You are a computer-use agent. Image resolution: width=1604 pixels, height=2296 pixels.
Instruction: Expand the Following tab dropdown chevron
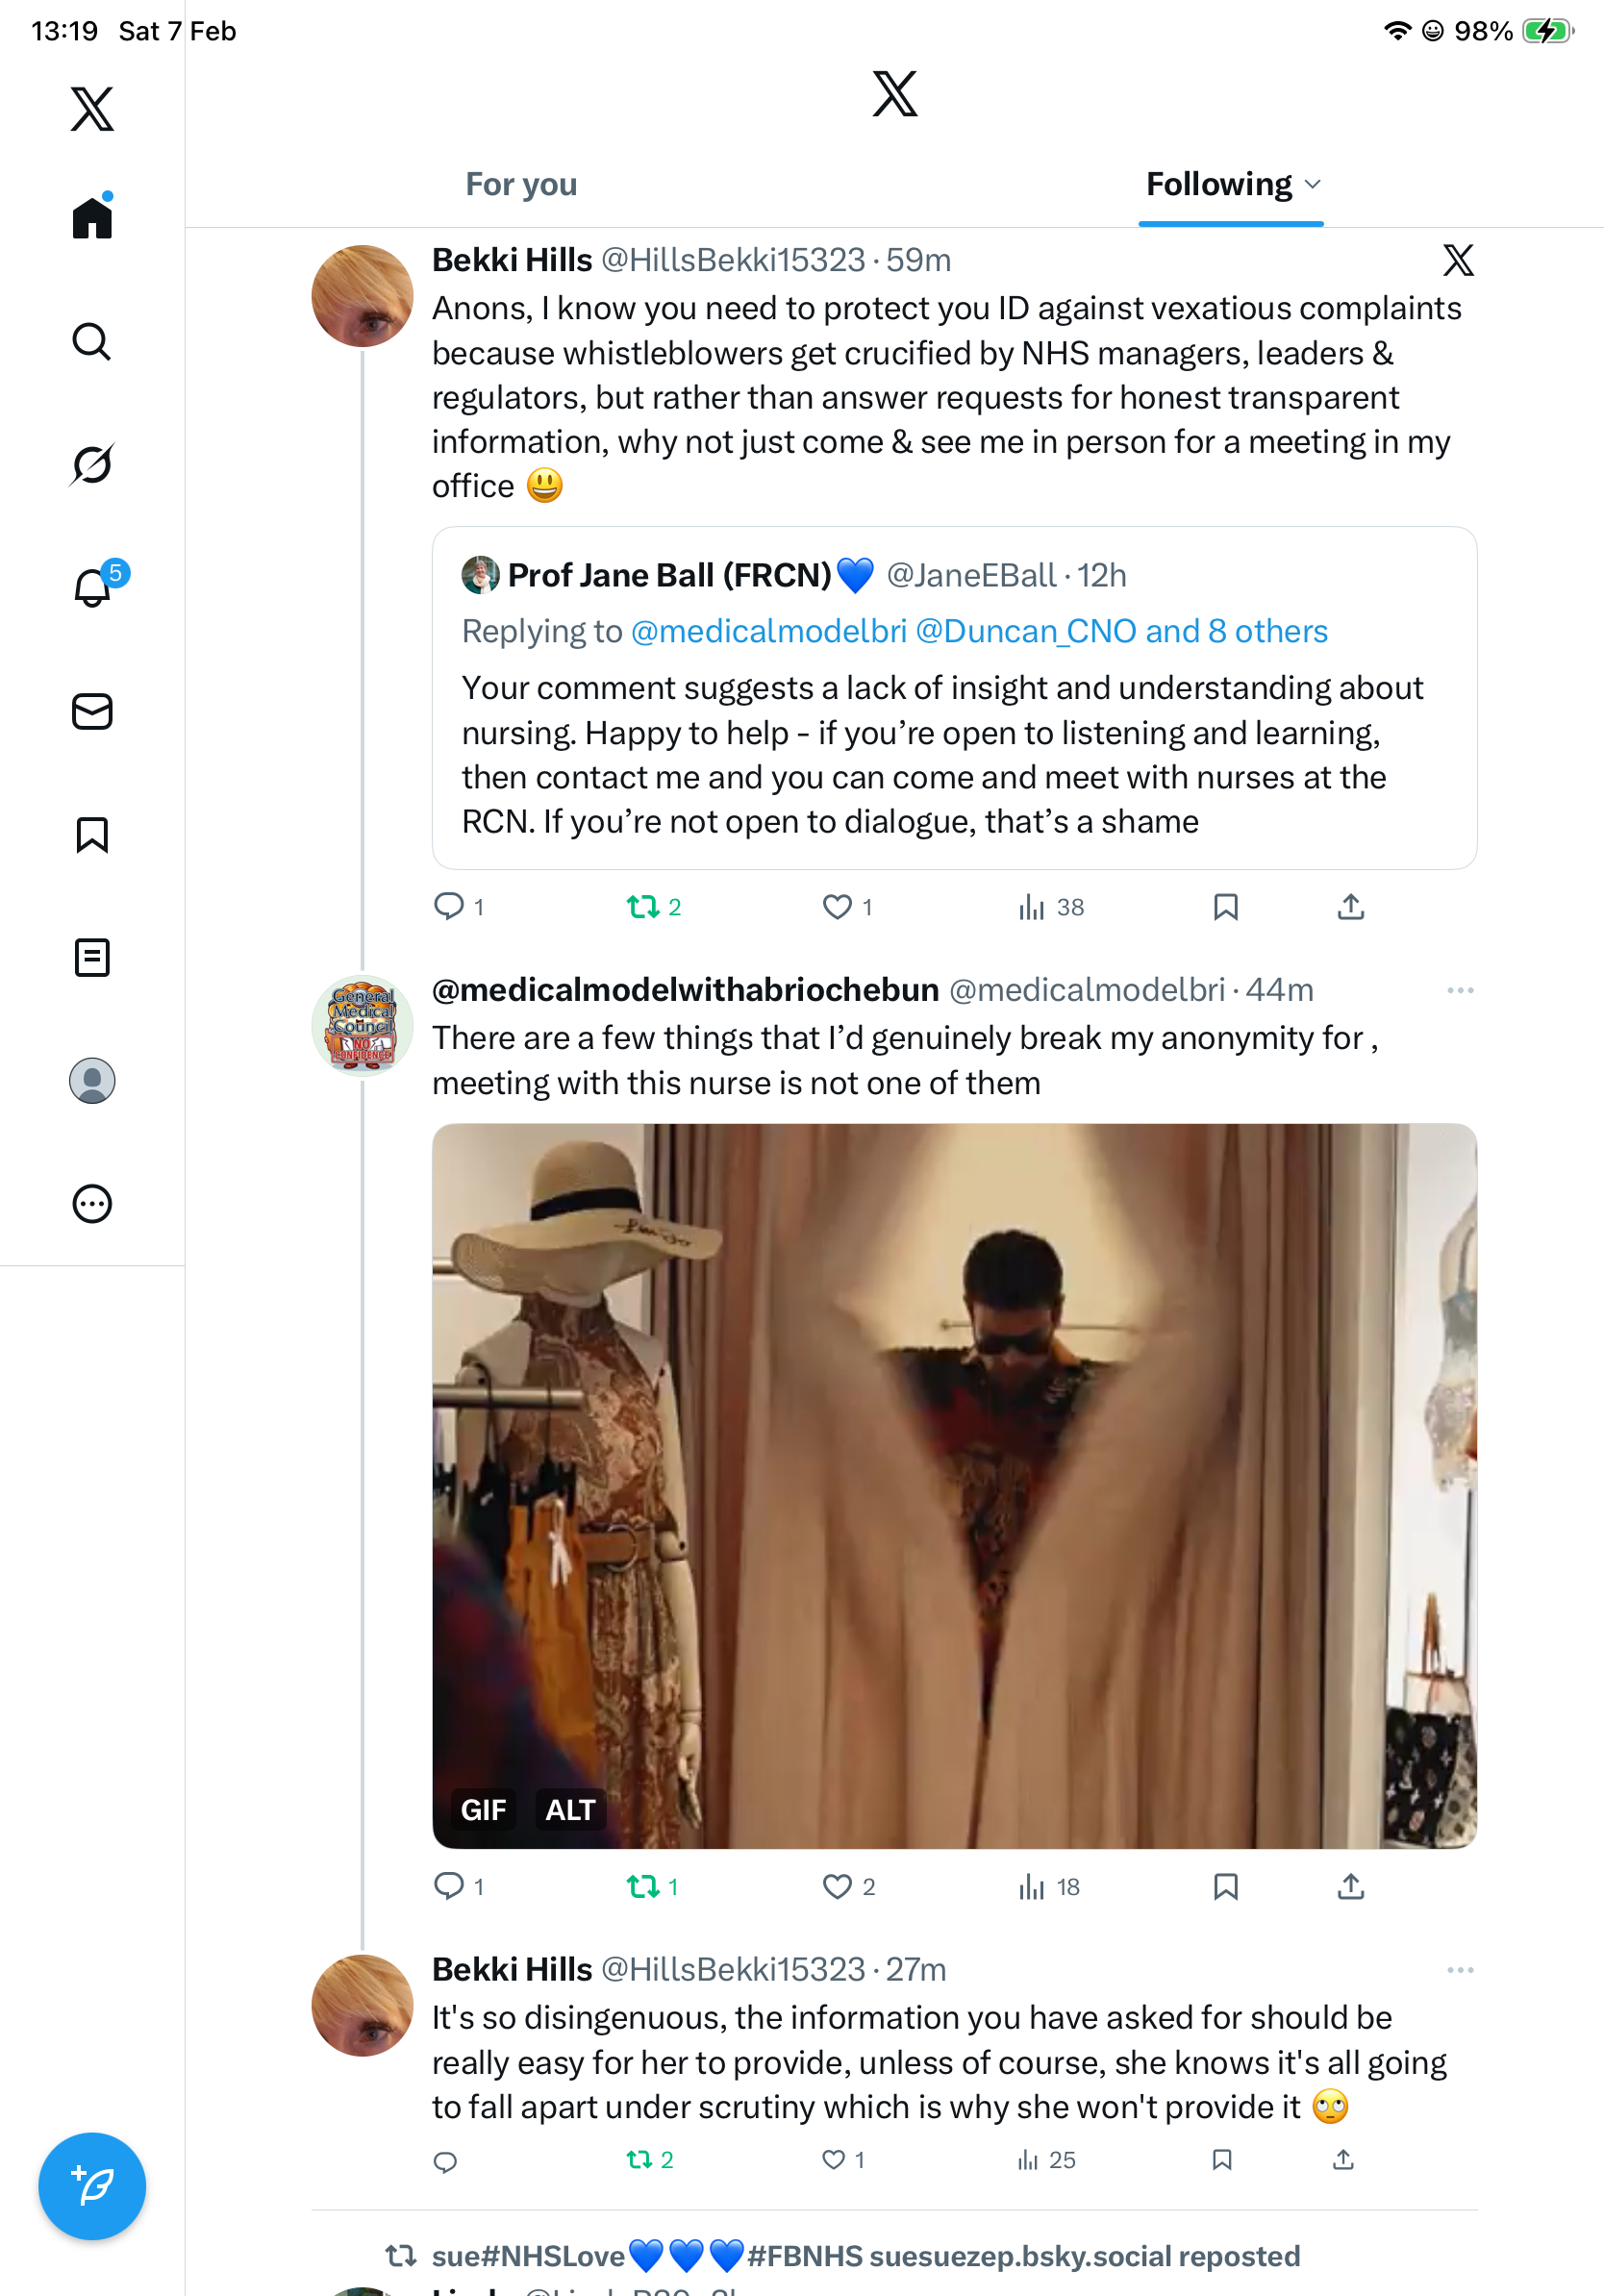pos(1313,185)
